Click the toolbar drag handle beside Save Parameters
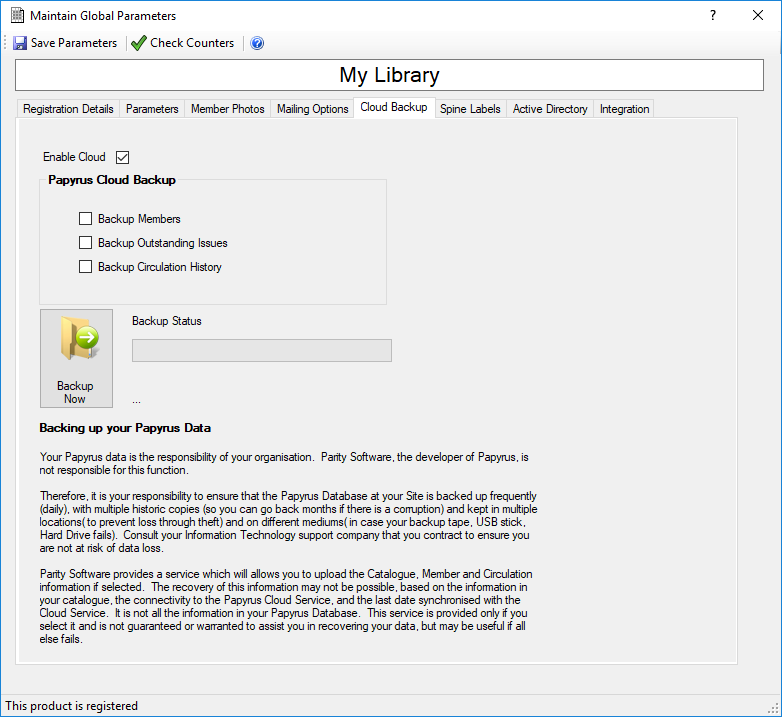This screenshot has width=782, height=717. [x=5, y=43]
